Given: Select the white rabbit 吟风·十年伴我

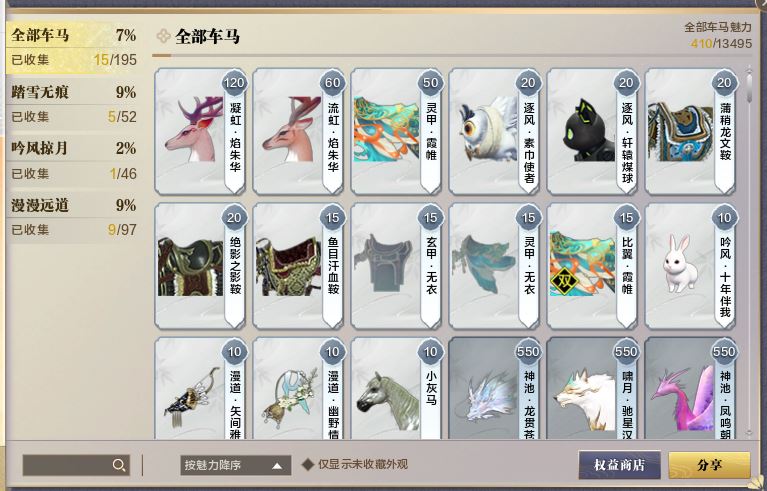Looking at the screenshot, I should [690, 266].
